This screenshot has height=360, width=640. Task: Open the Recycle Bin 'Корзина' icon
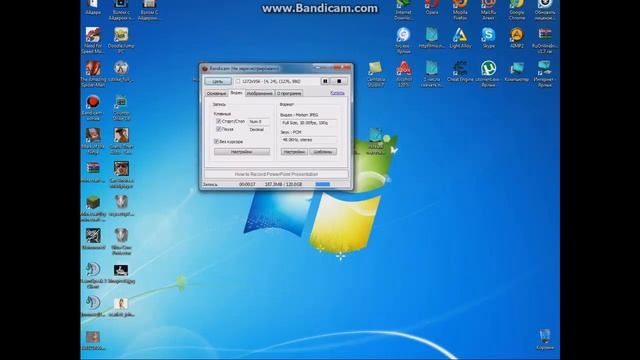545,339
